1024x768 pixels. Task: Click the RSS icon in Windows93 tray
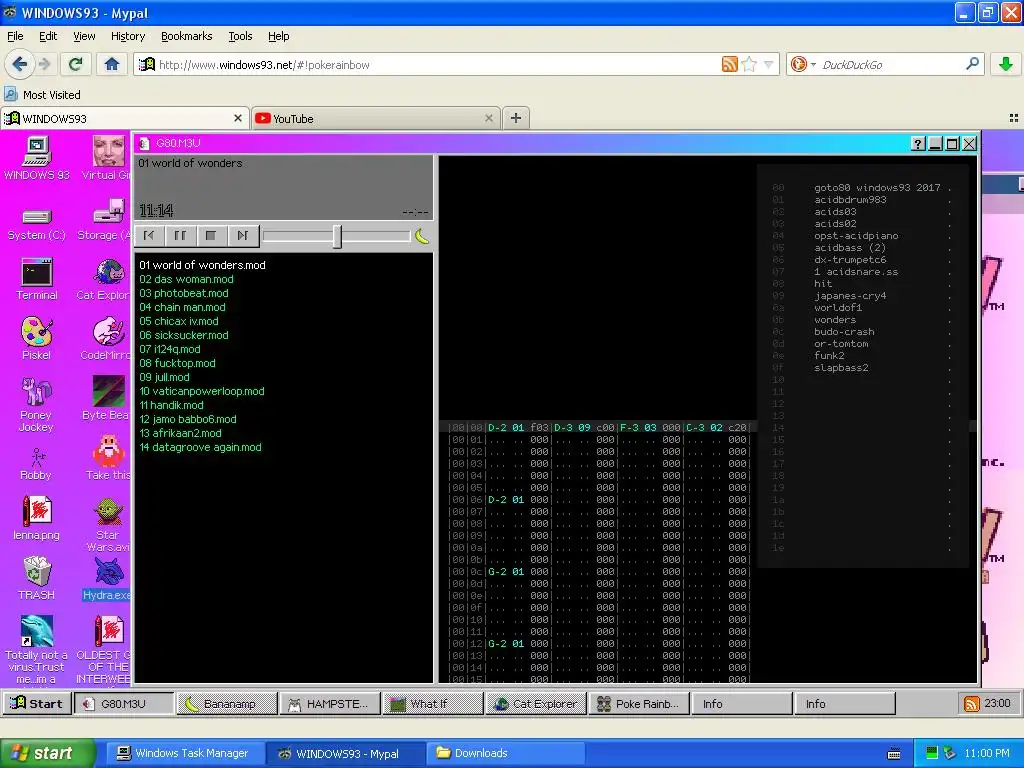point(972,704)
